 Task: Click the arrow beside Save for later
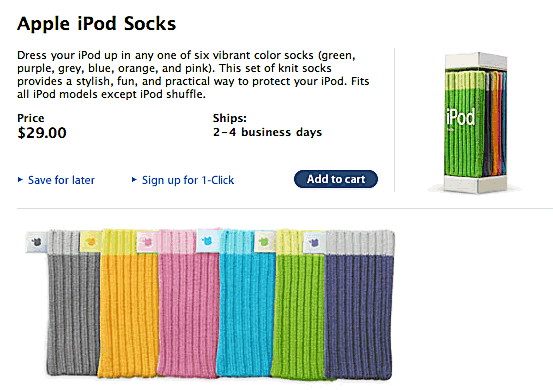pyautogui.click(x=20, y=180)
